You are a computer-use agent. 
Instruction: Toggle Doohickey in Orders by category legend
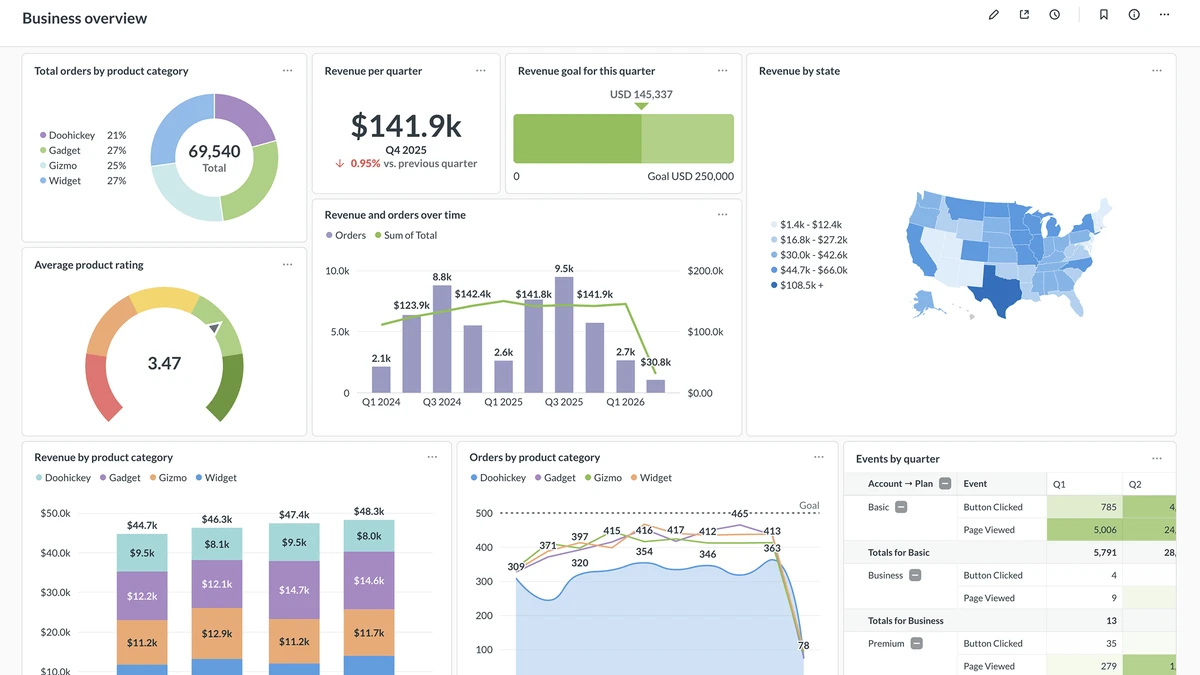pyautogui.click(x=499, y=478)
